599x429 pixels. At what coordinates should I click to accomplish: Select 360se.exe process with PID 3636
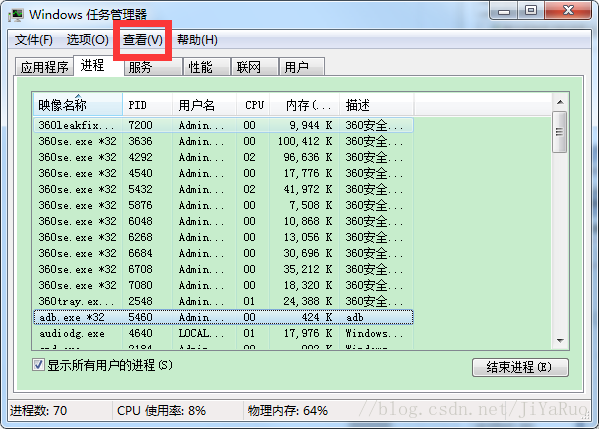[x=223, y=141]
